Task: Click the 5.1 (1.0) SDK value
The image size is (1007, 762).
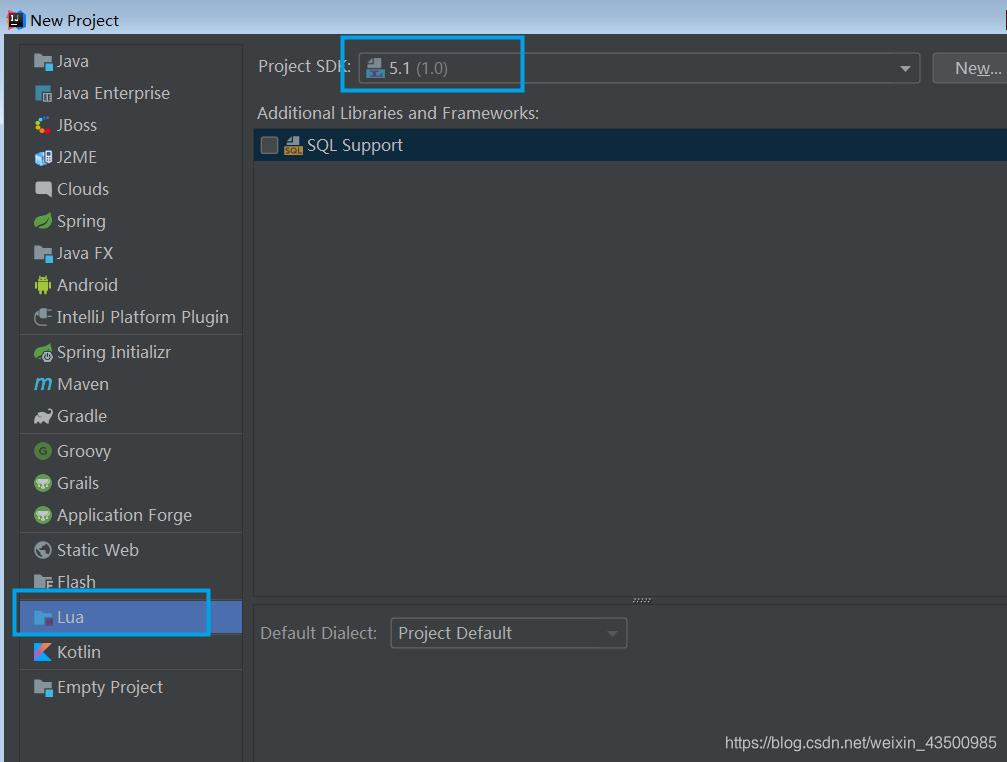Action: (x=418, y=69)
